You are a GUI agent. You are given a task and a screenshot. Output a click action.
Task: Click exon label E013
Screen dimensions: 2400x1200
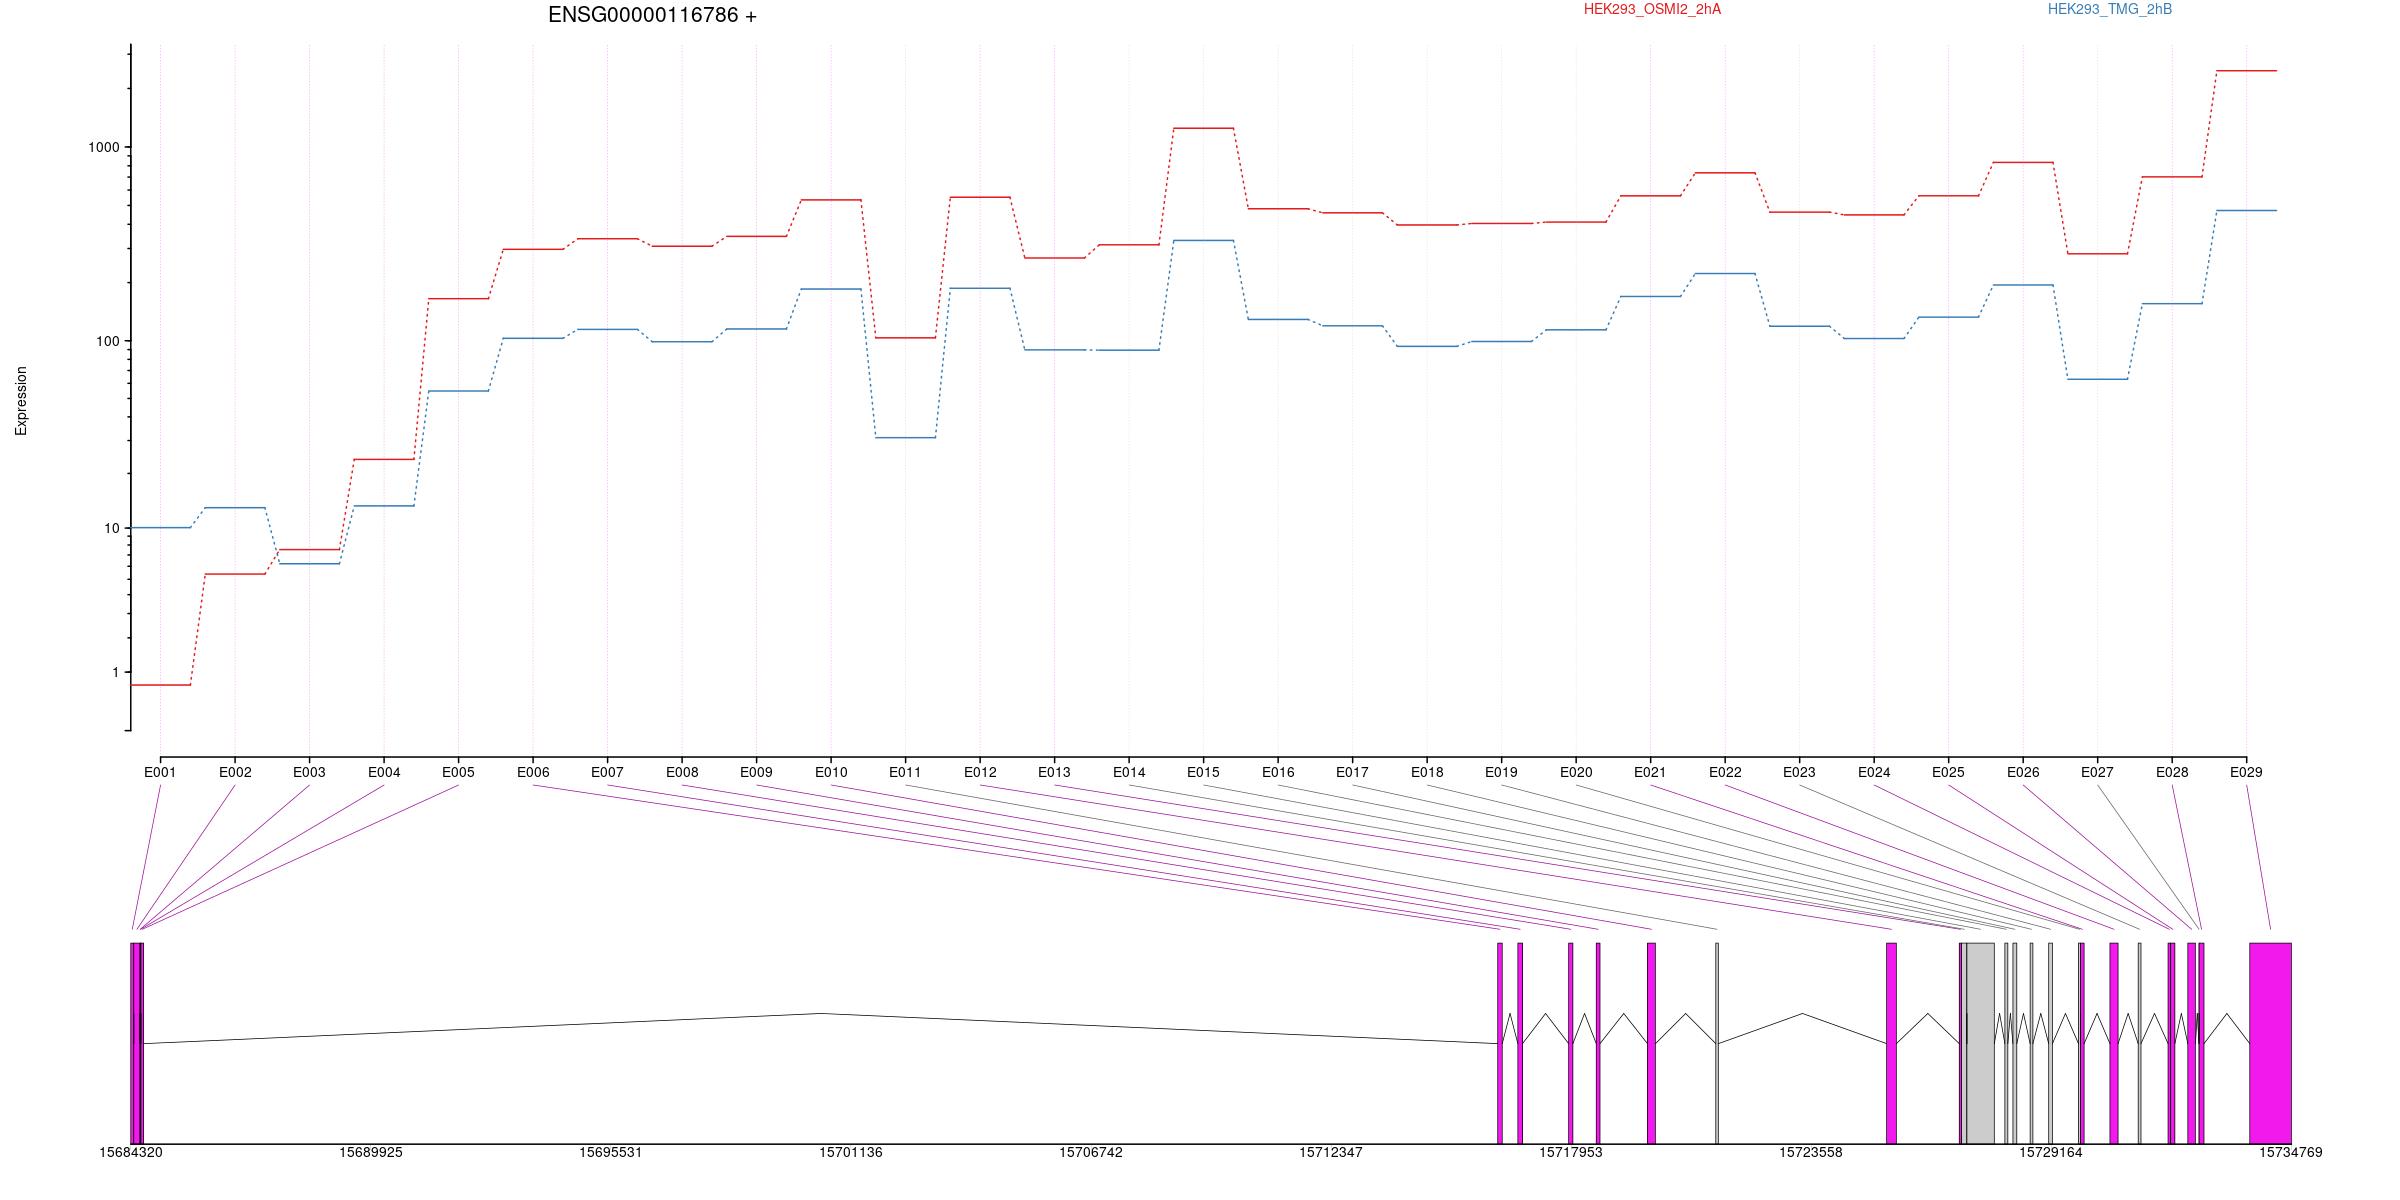(x=1054, y=773)
